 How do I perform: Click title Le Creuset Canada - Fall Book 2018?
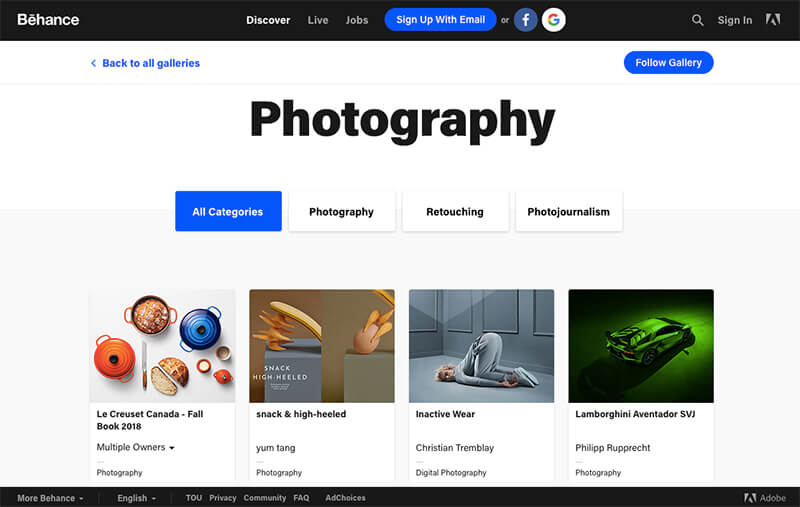tap(150, 420)
